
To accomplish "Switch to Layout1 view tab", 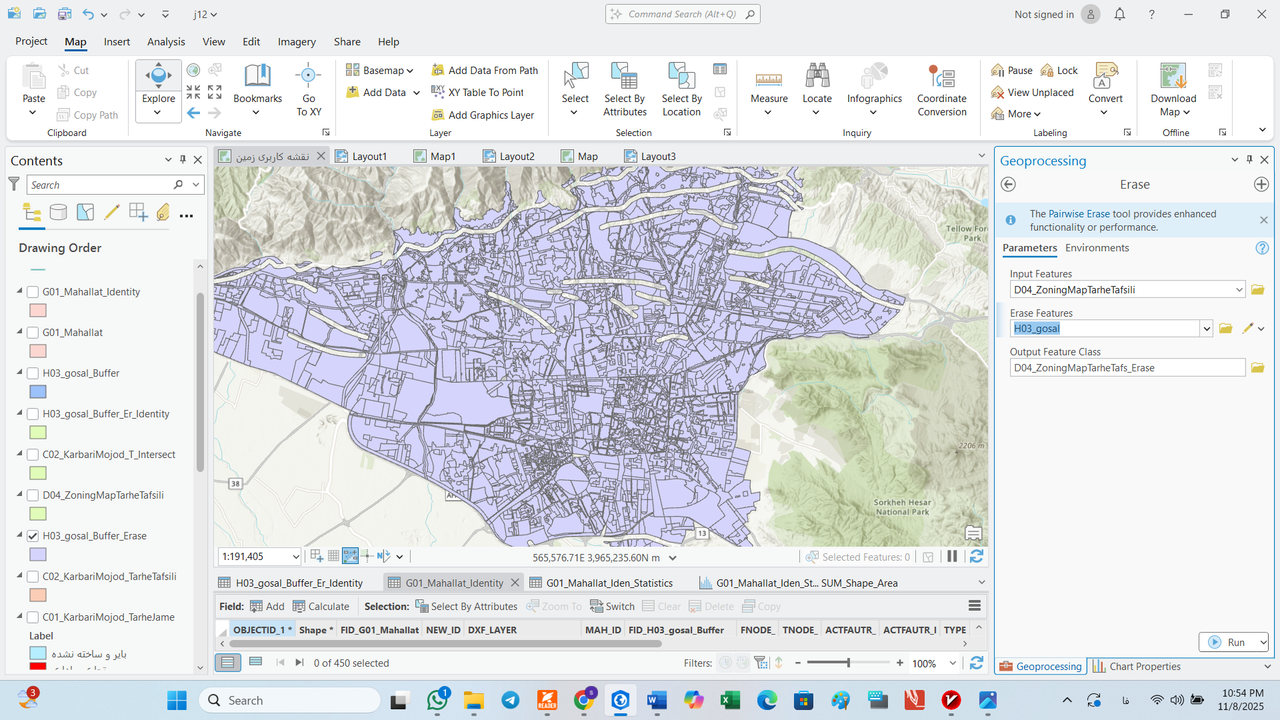I will 361,156.
